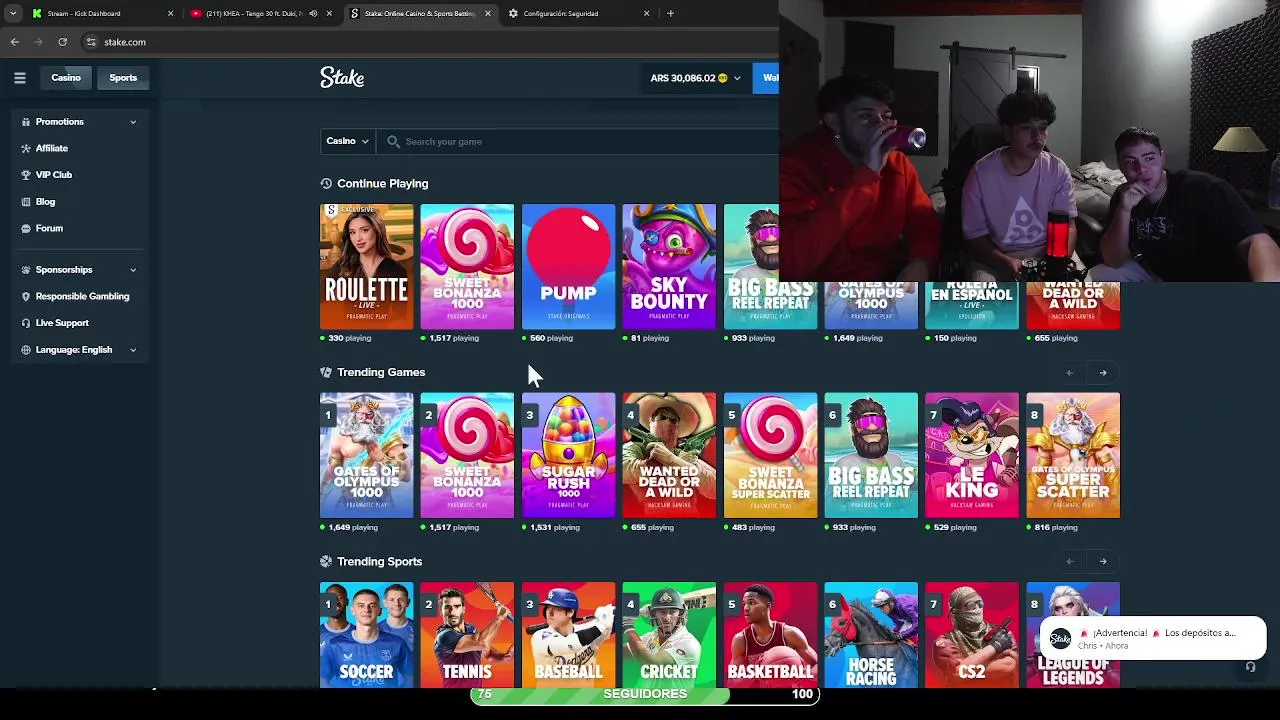Open the Horse Racing sport tile
Image resolution: width=1280 pixels, height=720 pixels.
tap(871, 635)
